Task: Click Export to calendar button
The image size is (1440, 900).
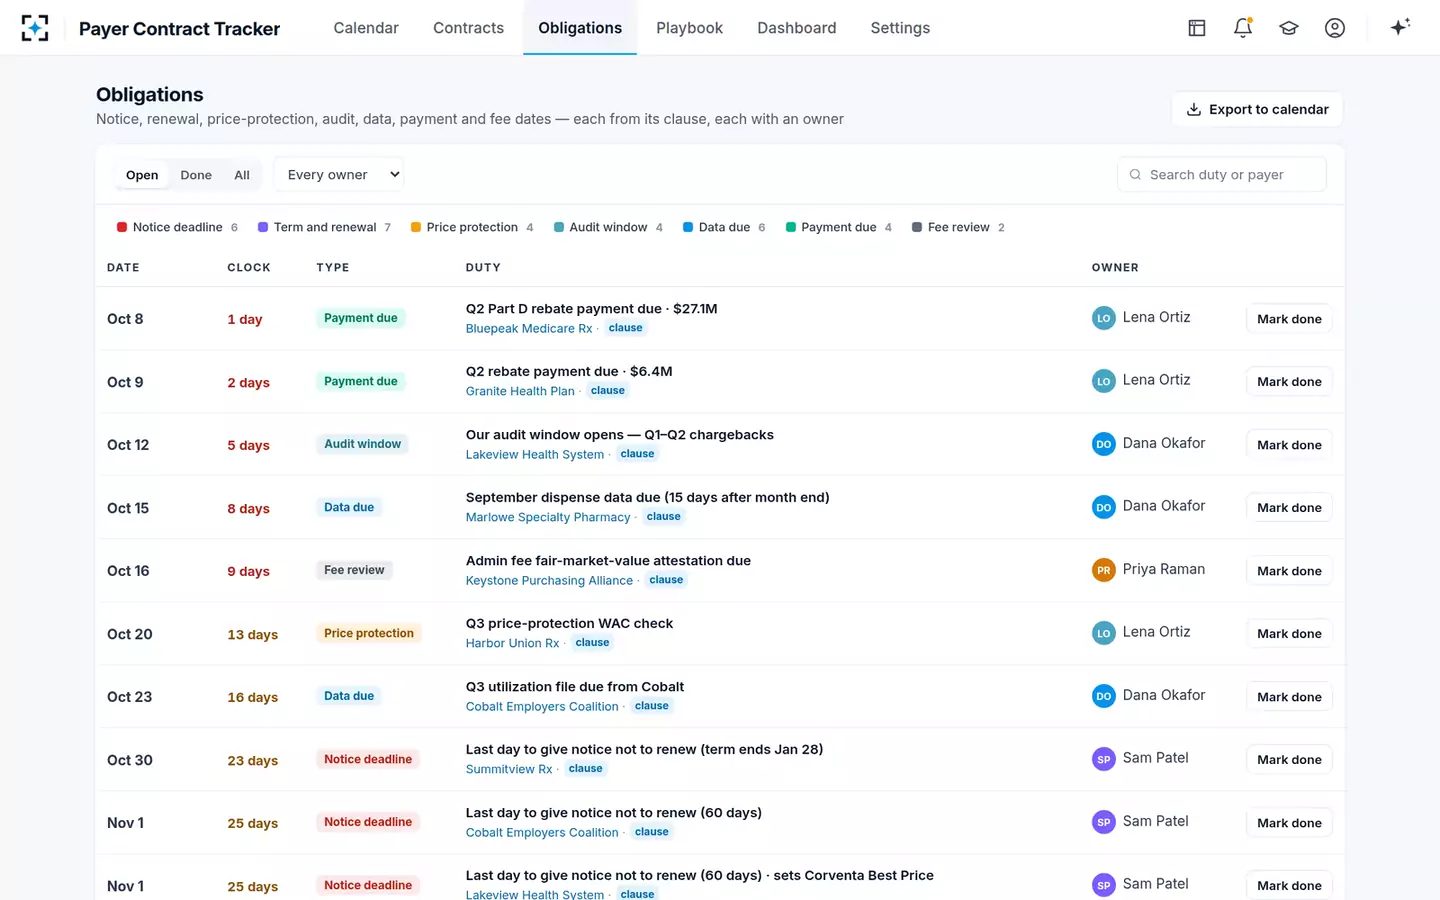Action: [1257, 109]
